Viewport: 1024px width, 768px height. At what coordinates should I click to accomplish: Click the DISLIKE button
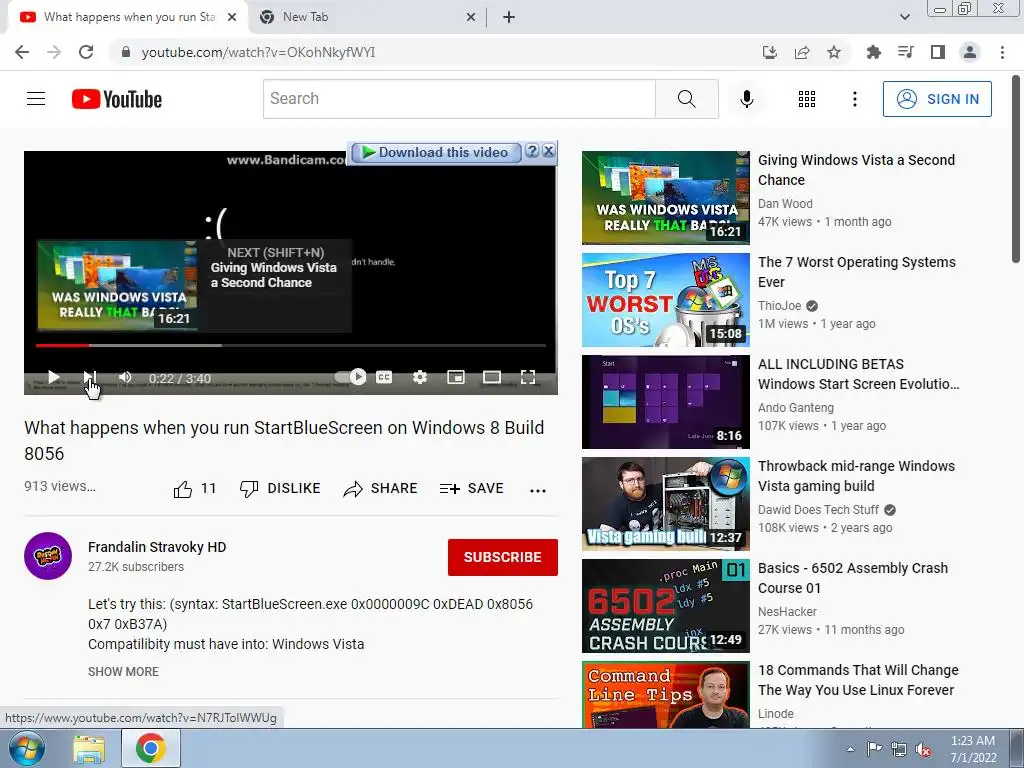point(280,488)
